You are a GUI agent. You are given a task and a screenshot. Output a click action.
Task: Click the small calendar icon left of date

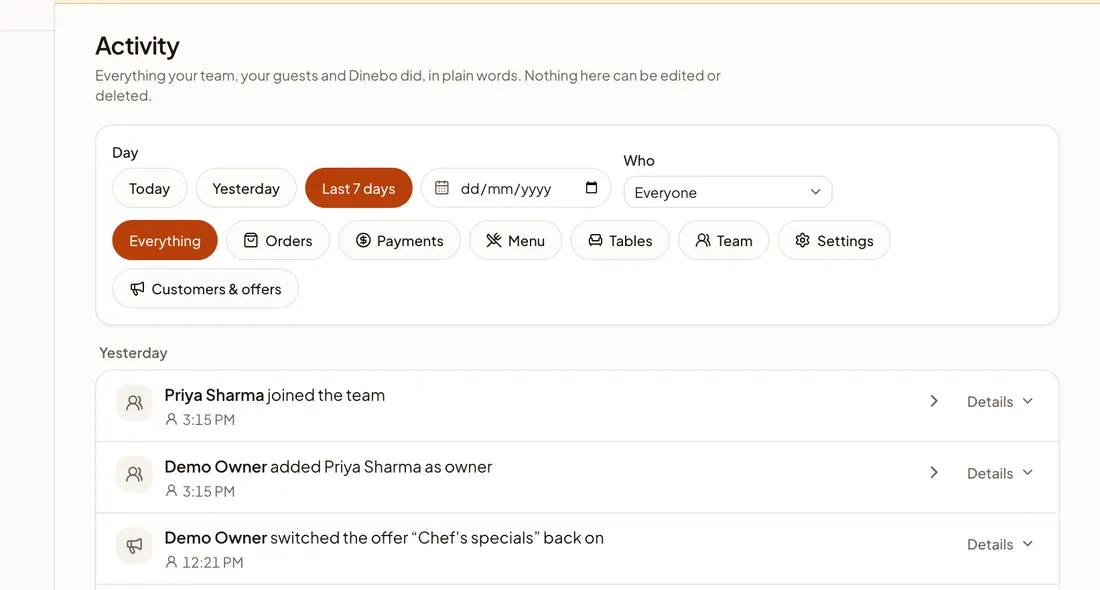point(441,188)
